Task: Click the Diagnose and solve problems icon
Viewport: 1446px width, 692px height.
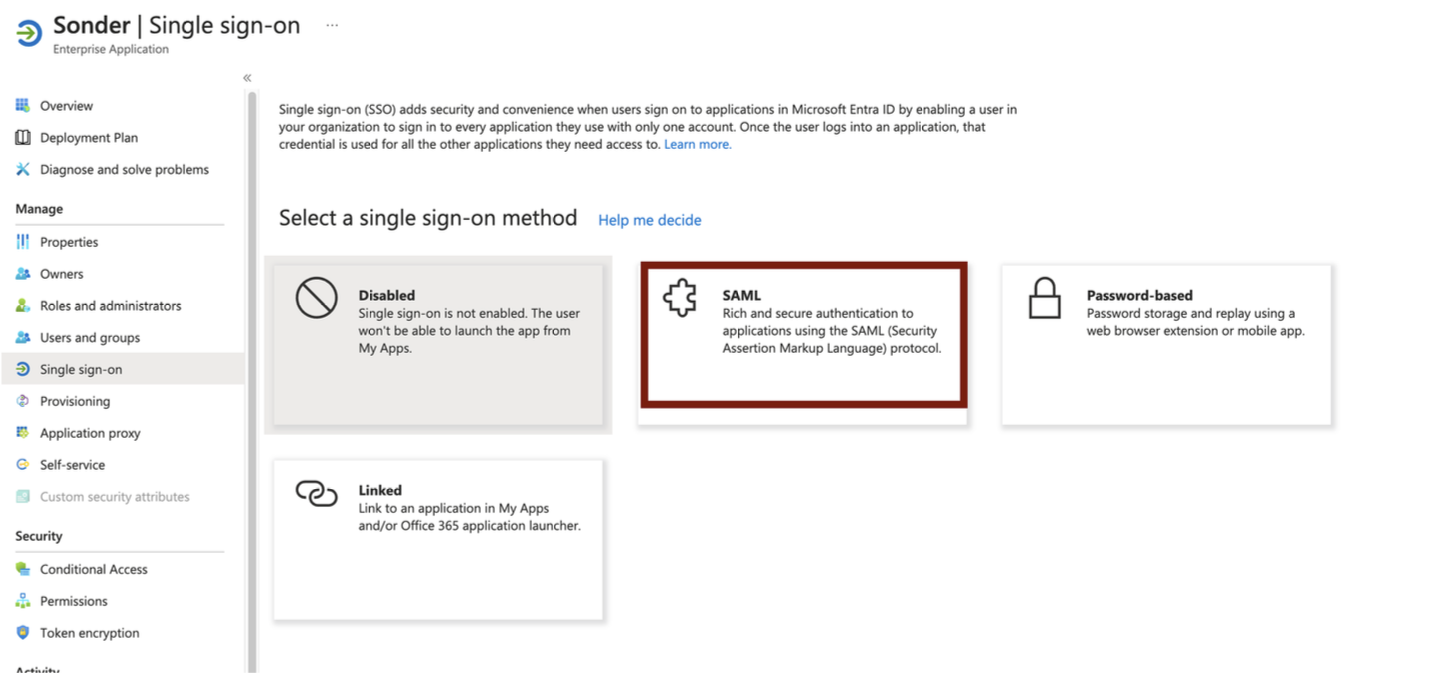Action: click(x=23, y=169)
